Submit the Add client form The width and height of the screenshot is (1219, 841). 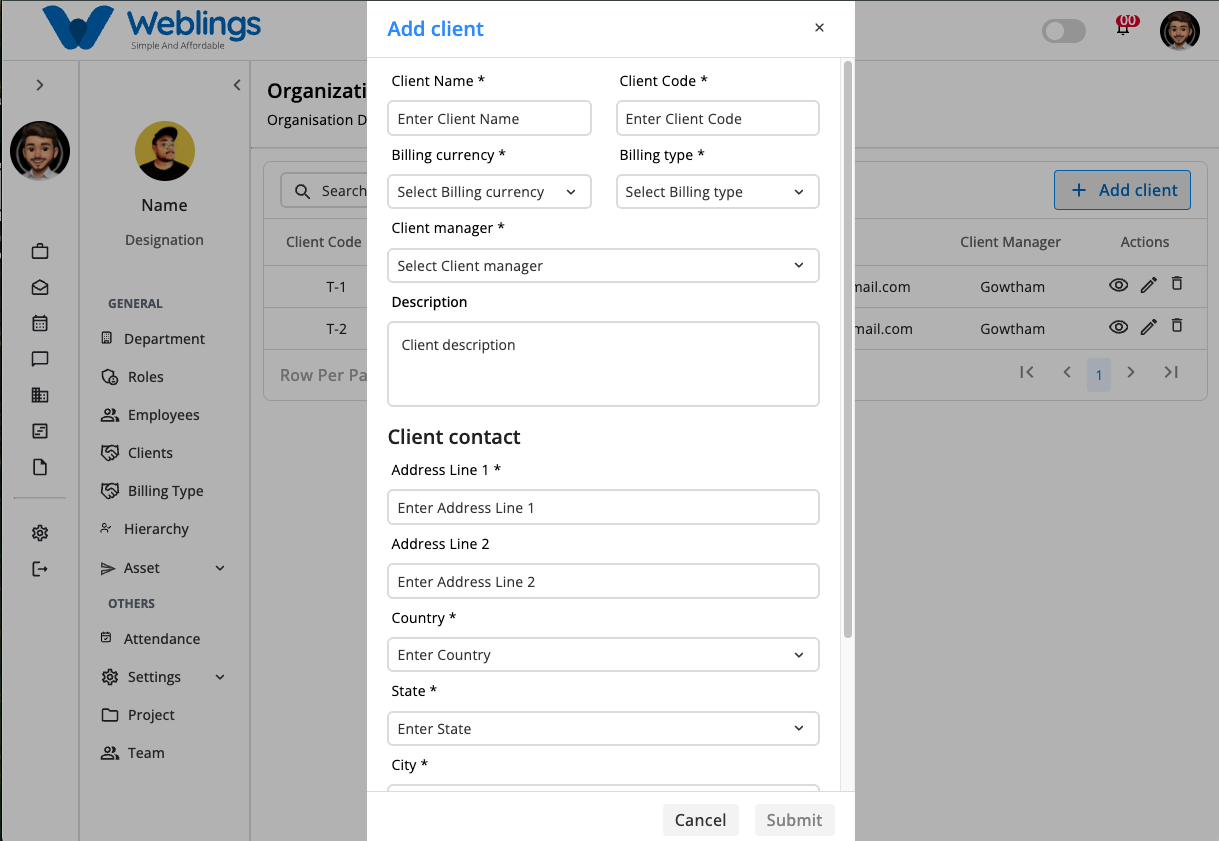tap(794, 820)
